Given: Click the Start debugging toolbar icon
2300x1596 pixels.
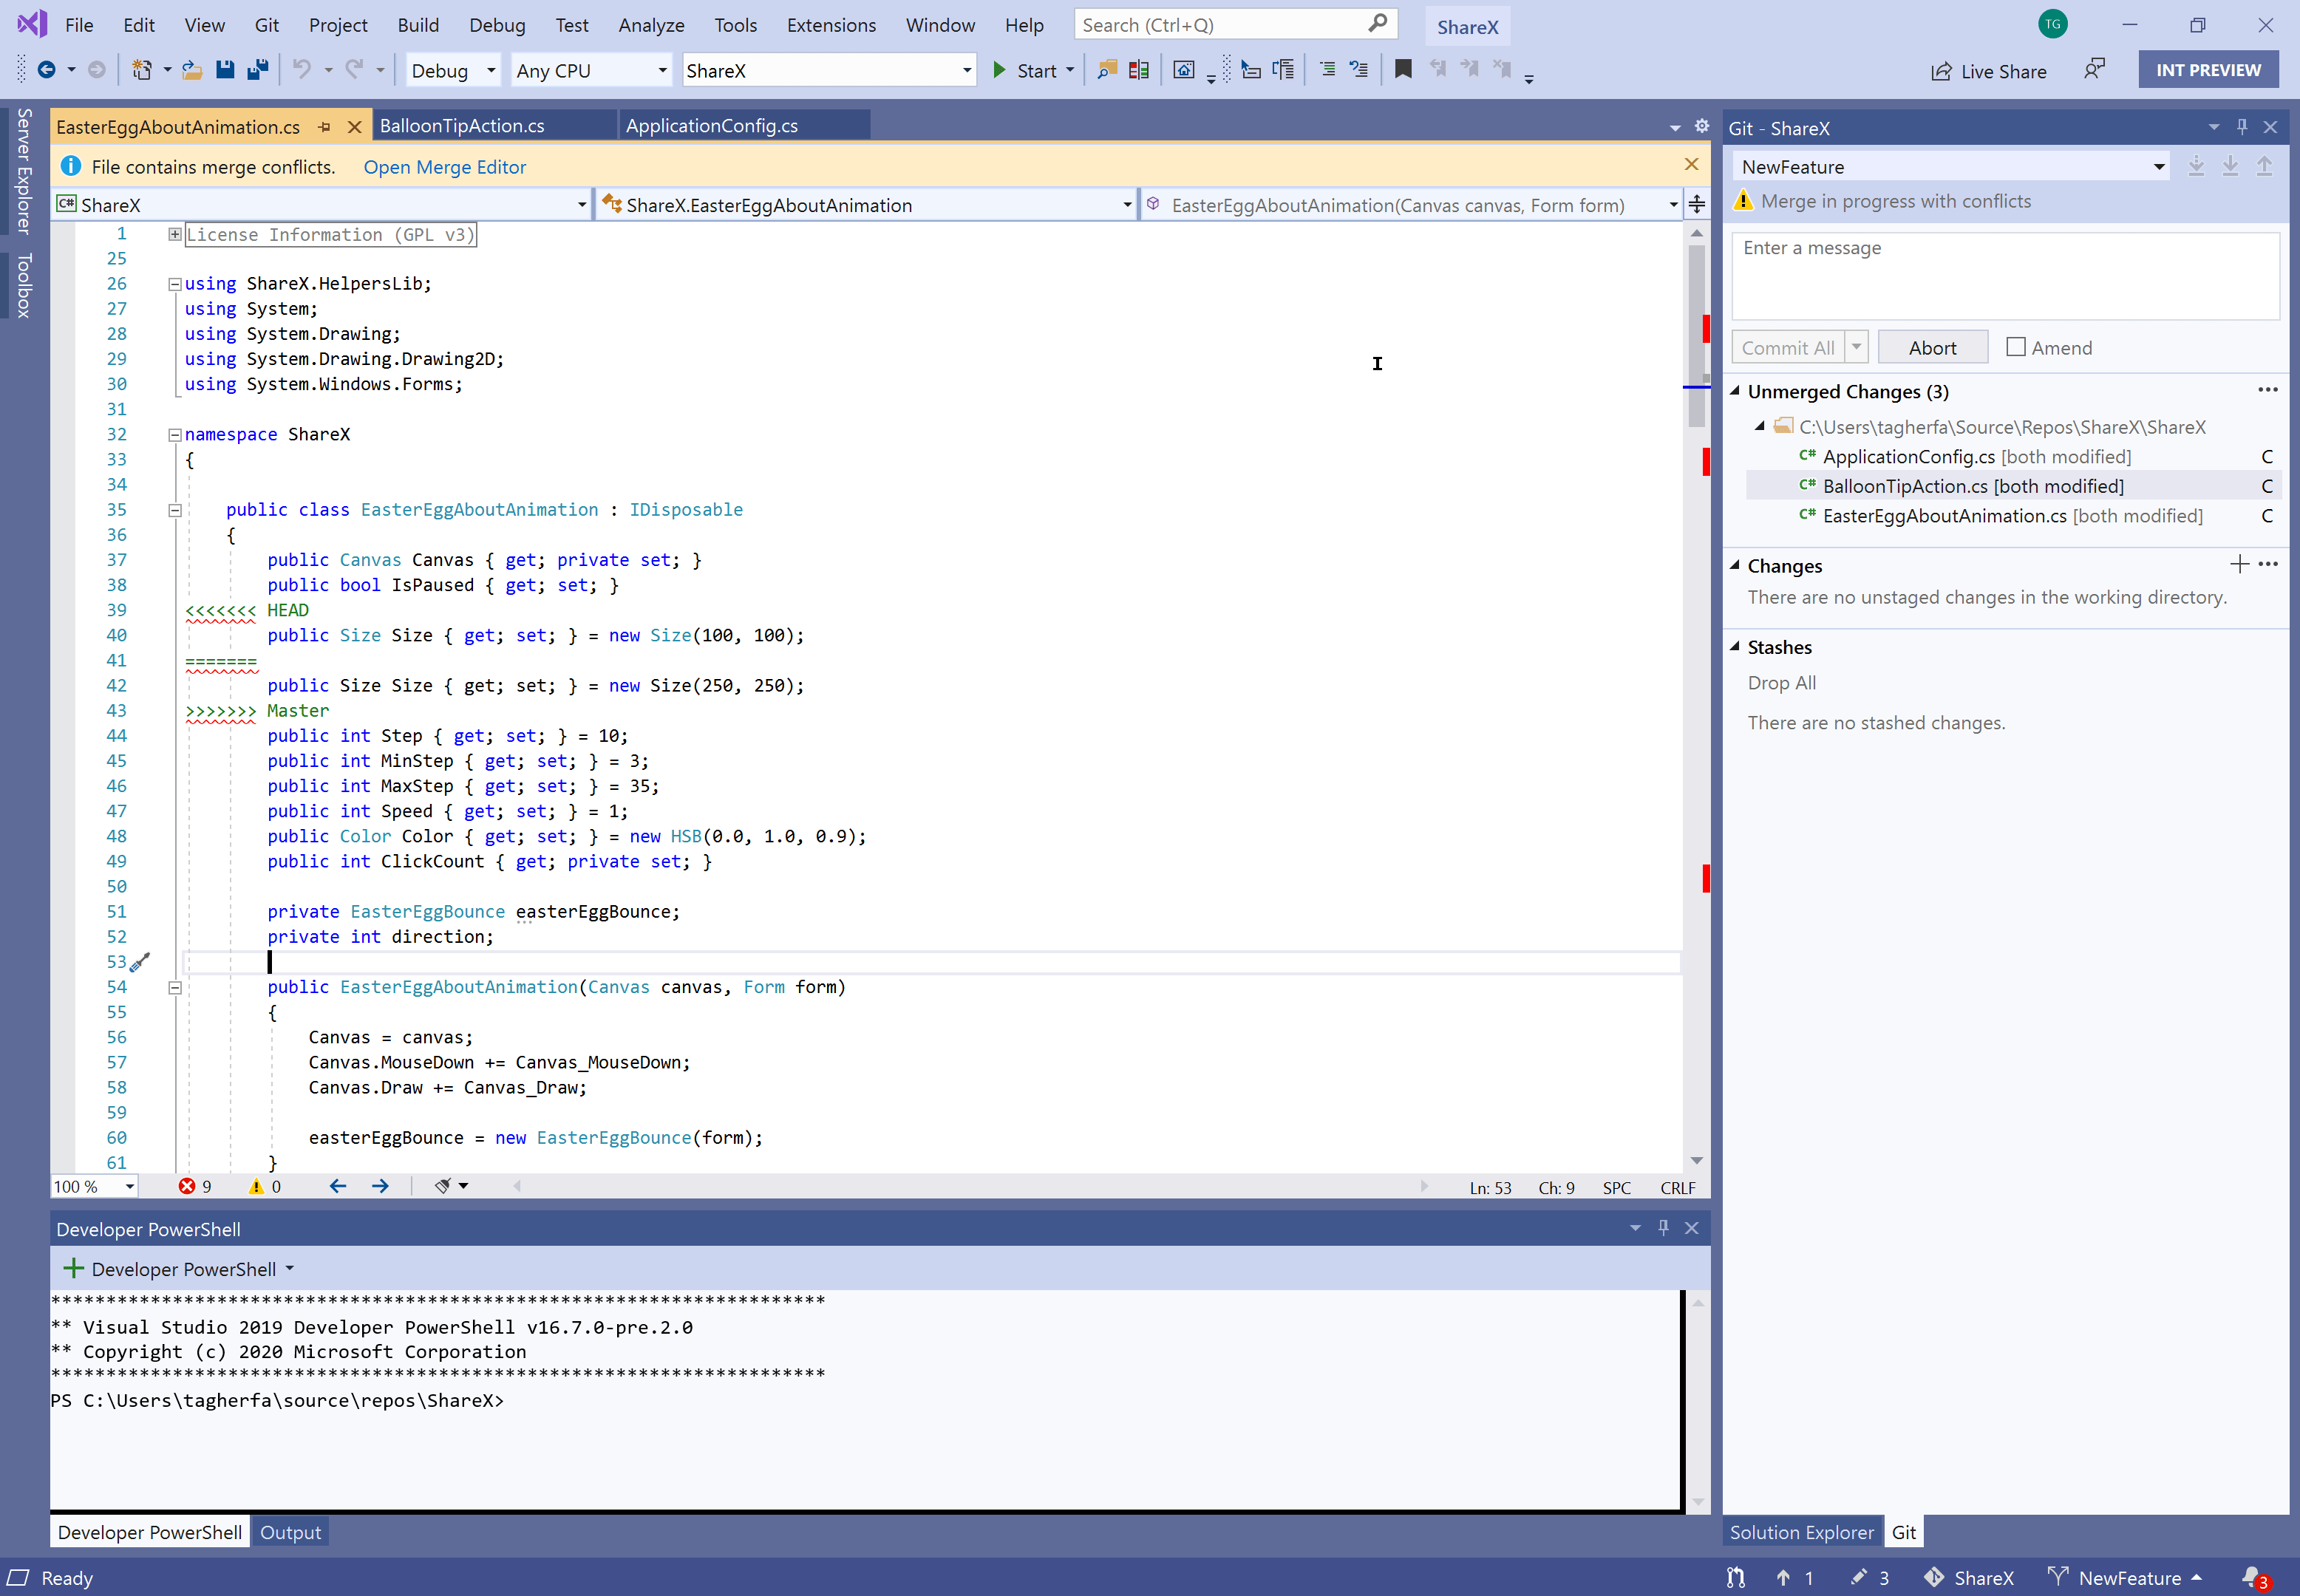Looking at the screenshot, I should click(998, 70).
